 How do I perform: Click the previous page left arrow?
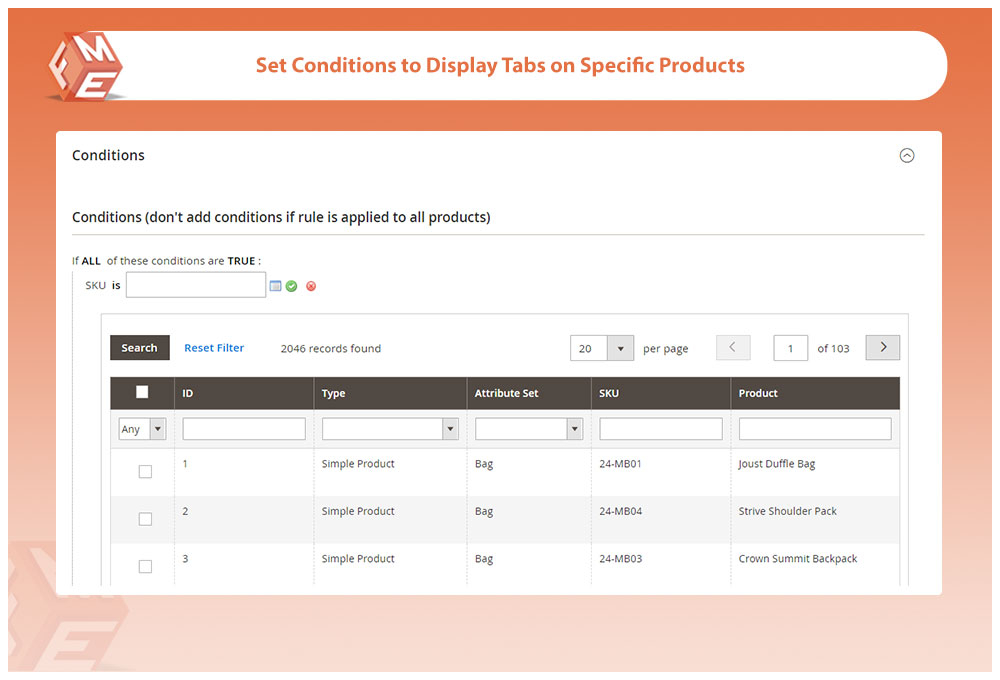pos(733,348)
